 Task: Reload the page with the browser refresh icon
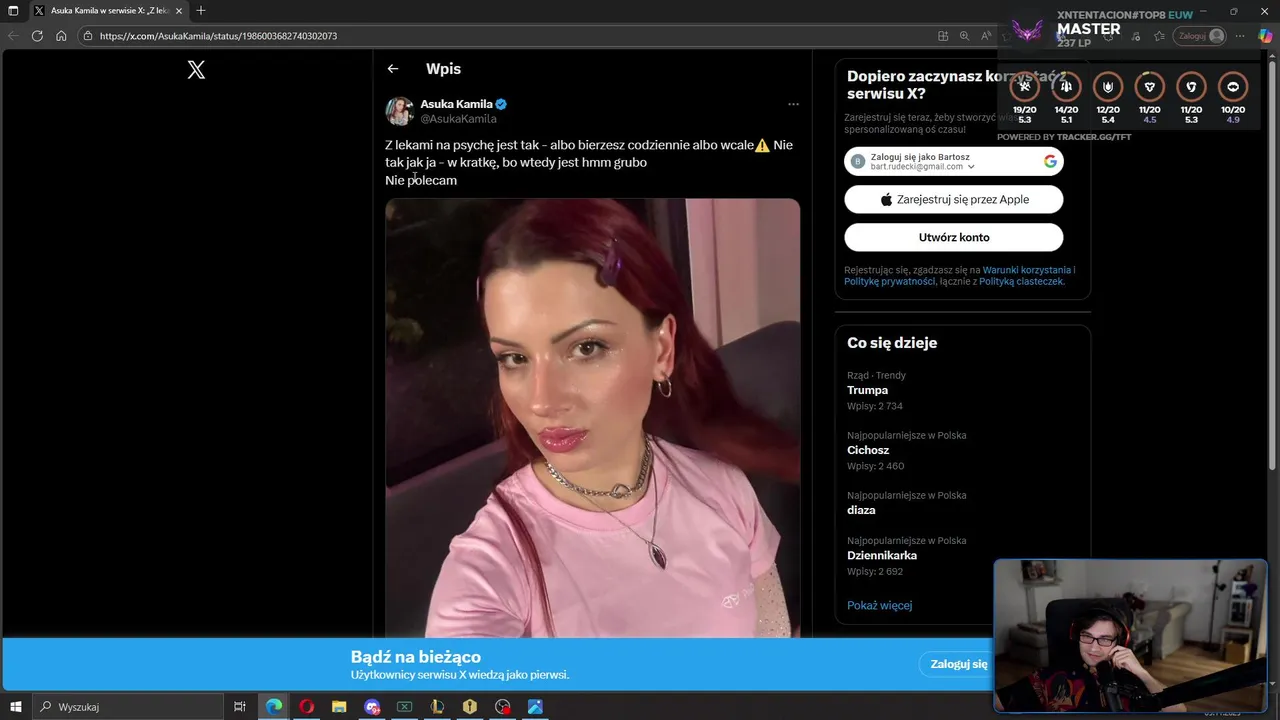point(37,35)
